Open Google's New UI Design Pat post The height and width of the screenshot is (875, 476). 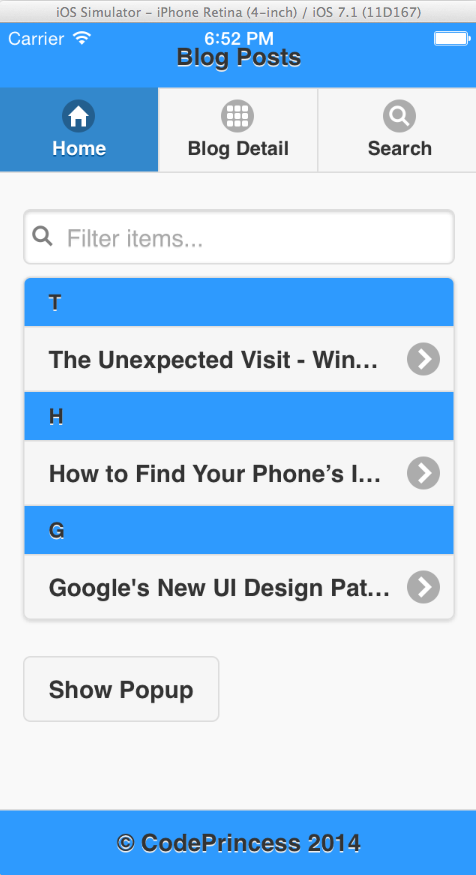click(239, 587)
